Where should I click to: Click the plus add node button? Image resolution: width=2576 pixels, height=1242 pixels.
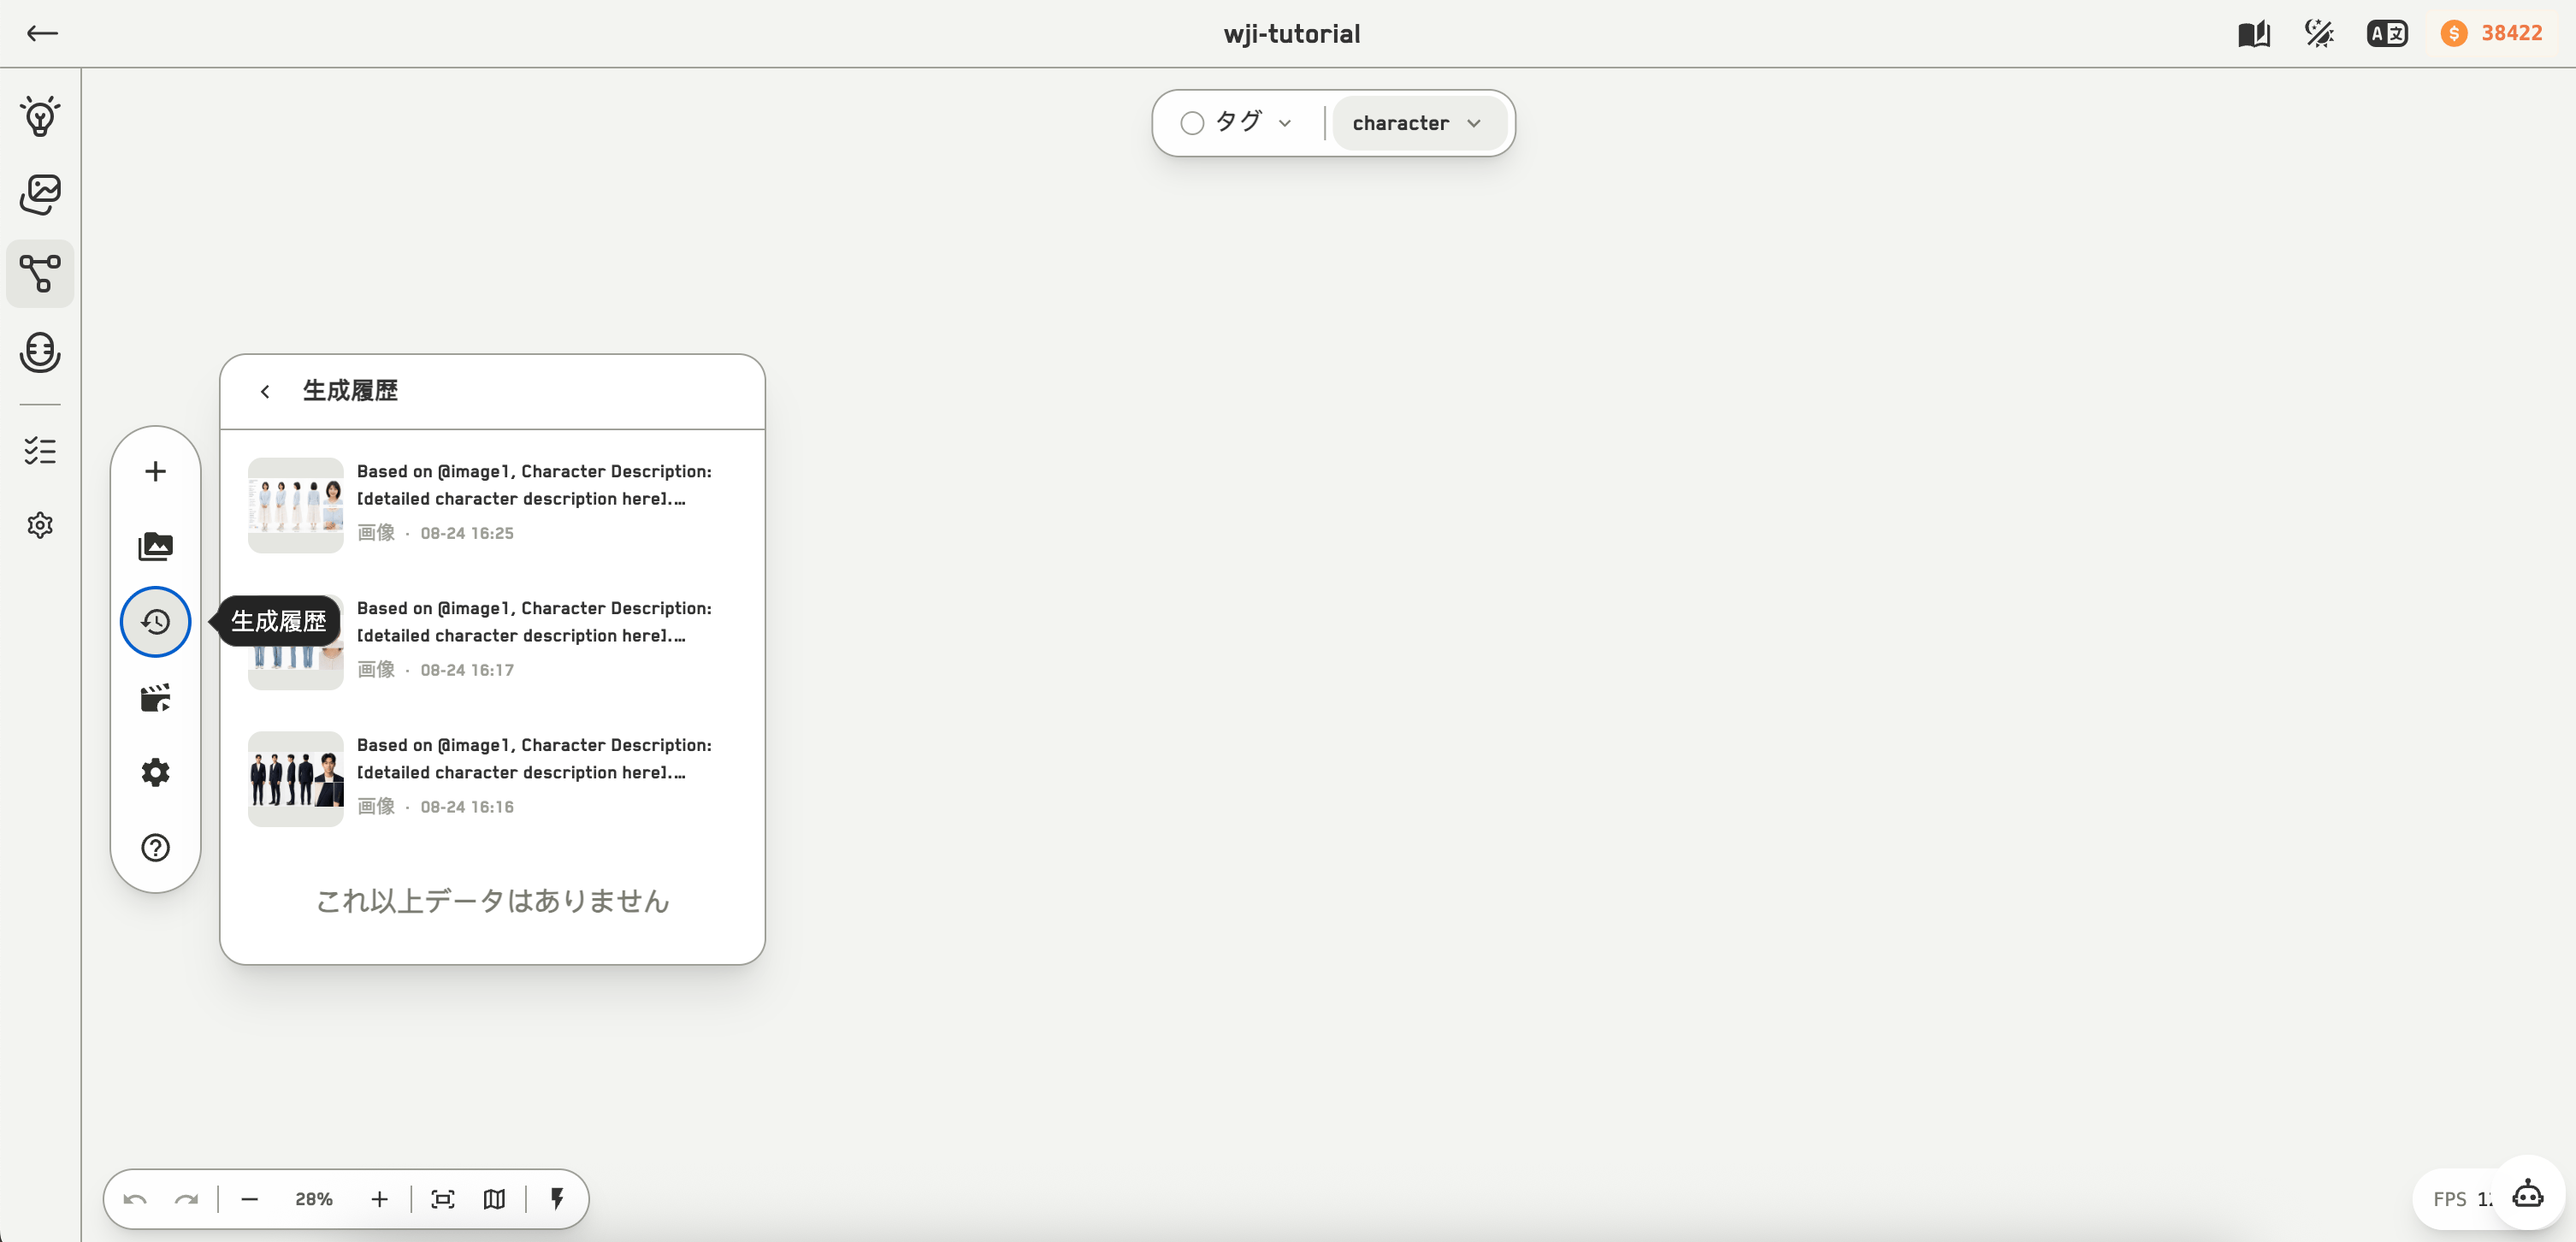click(x=155, y=471)
